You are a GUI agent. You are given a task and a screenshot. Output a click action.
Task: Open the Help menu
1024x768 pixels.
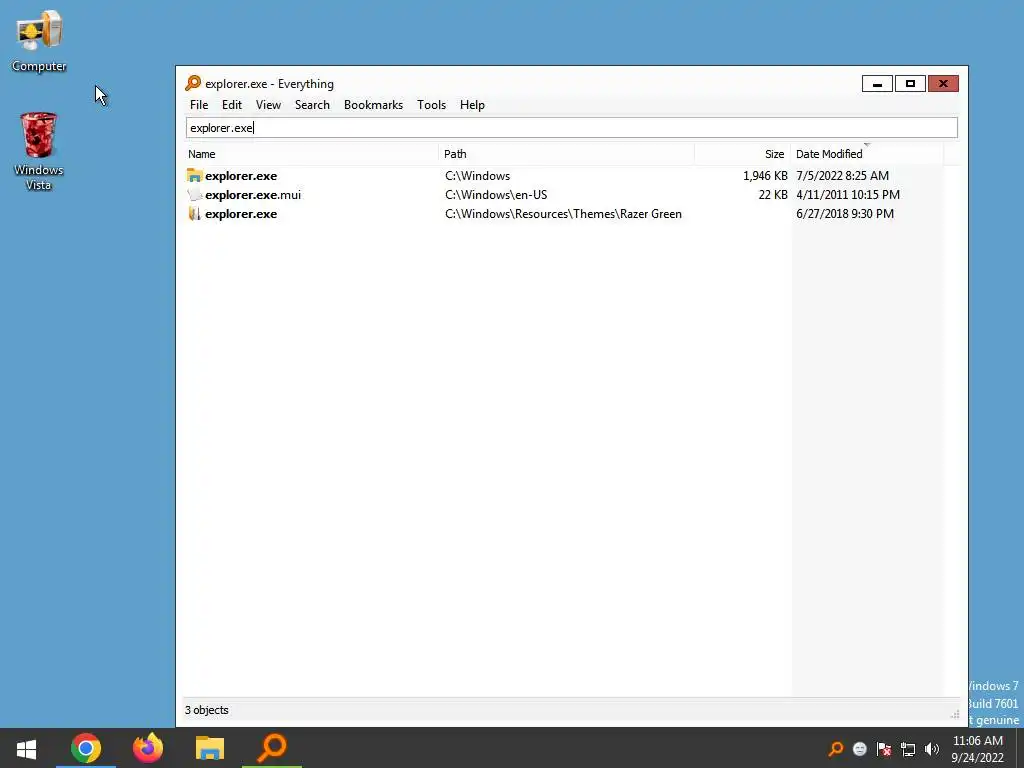[472, 104]
